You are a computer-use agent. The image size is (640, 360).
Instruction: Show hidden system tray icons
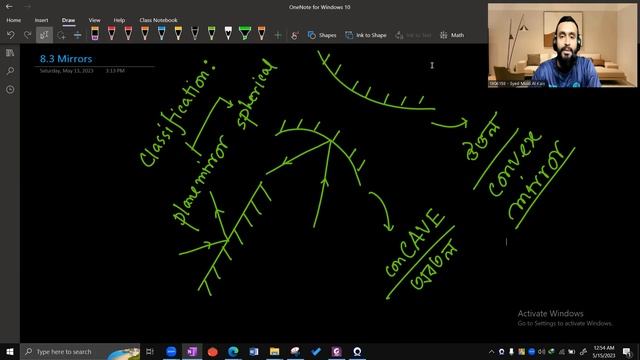(491, 352)
